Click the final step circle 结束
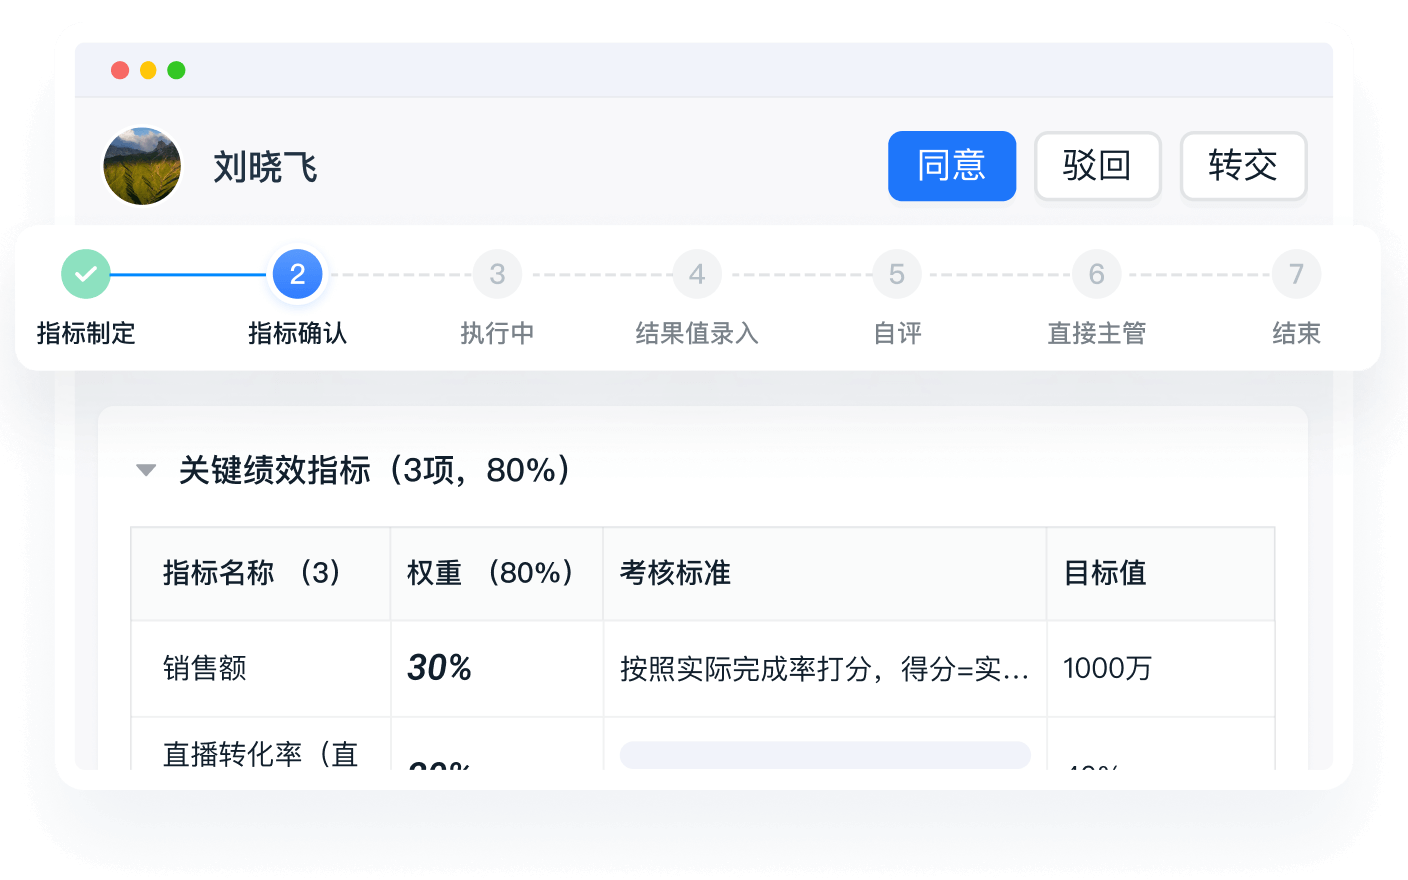The image size is (1408, 880). click(1296, 273)
